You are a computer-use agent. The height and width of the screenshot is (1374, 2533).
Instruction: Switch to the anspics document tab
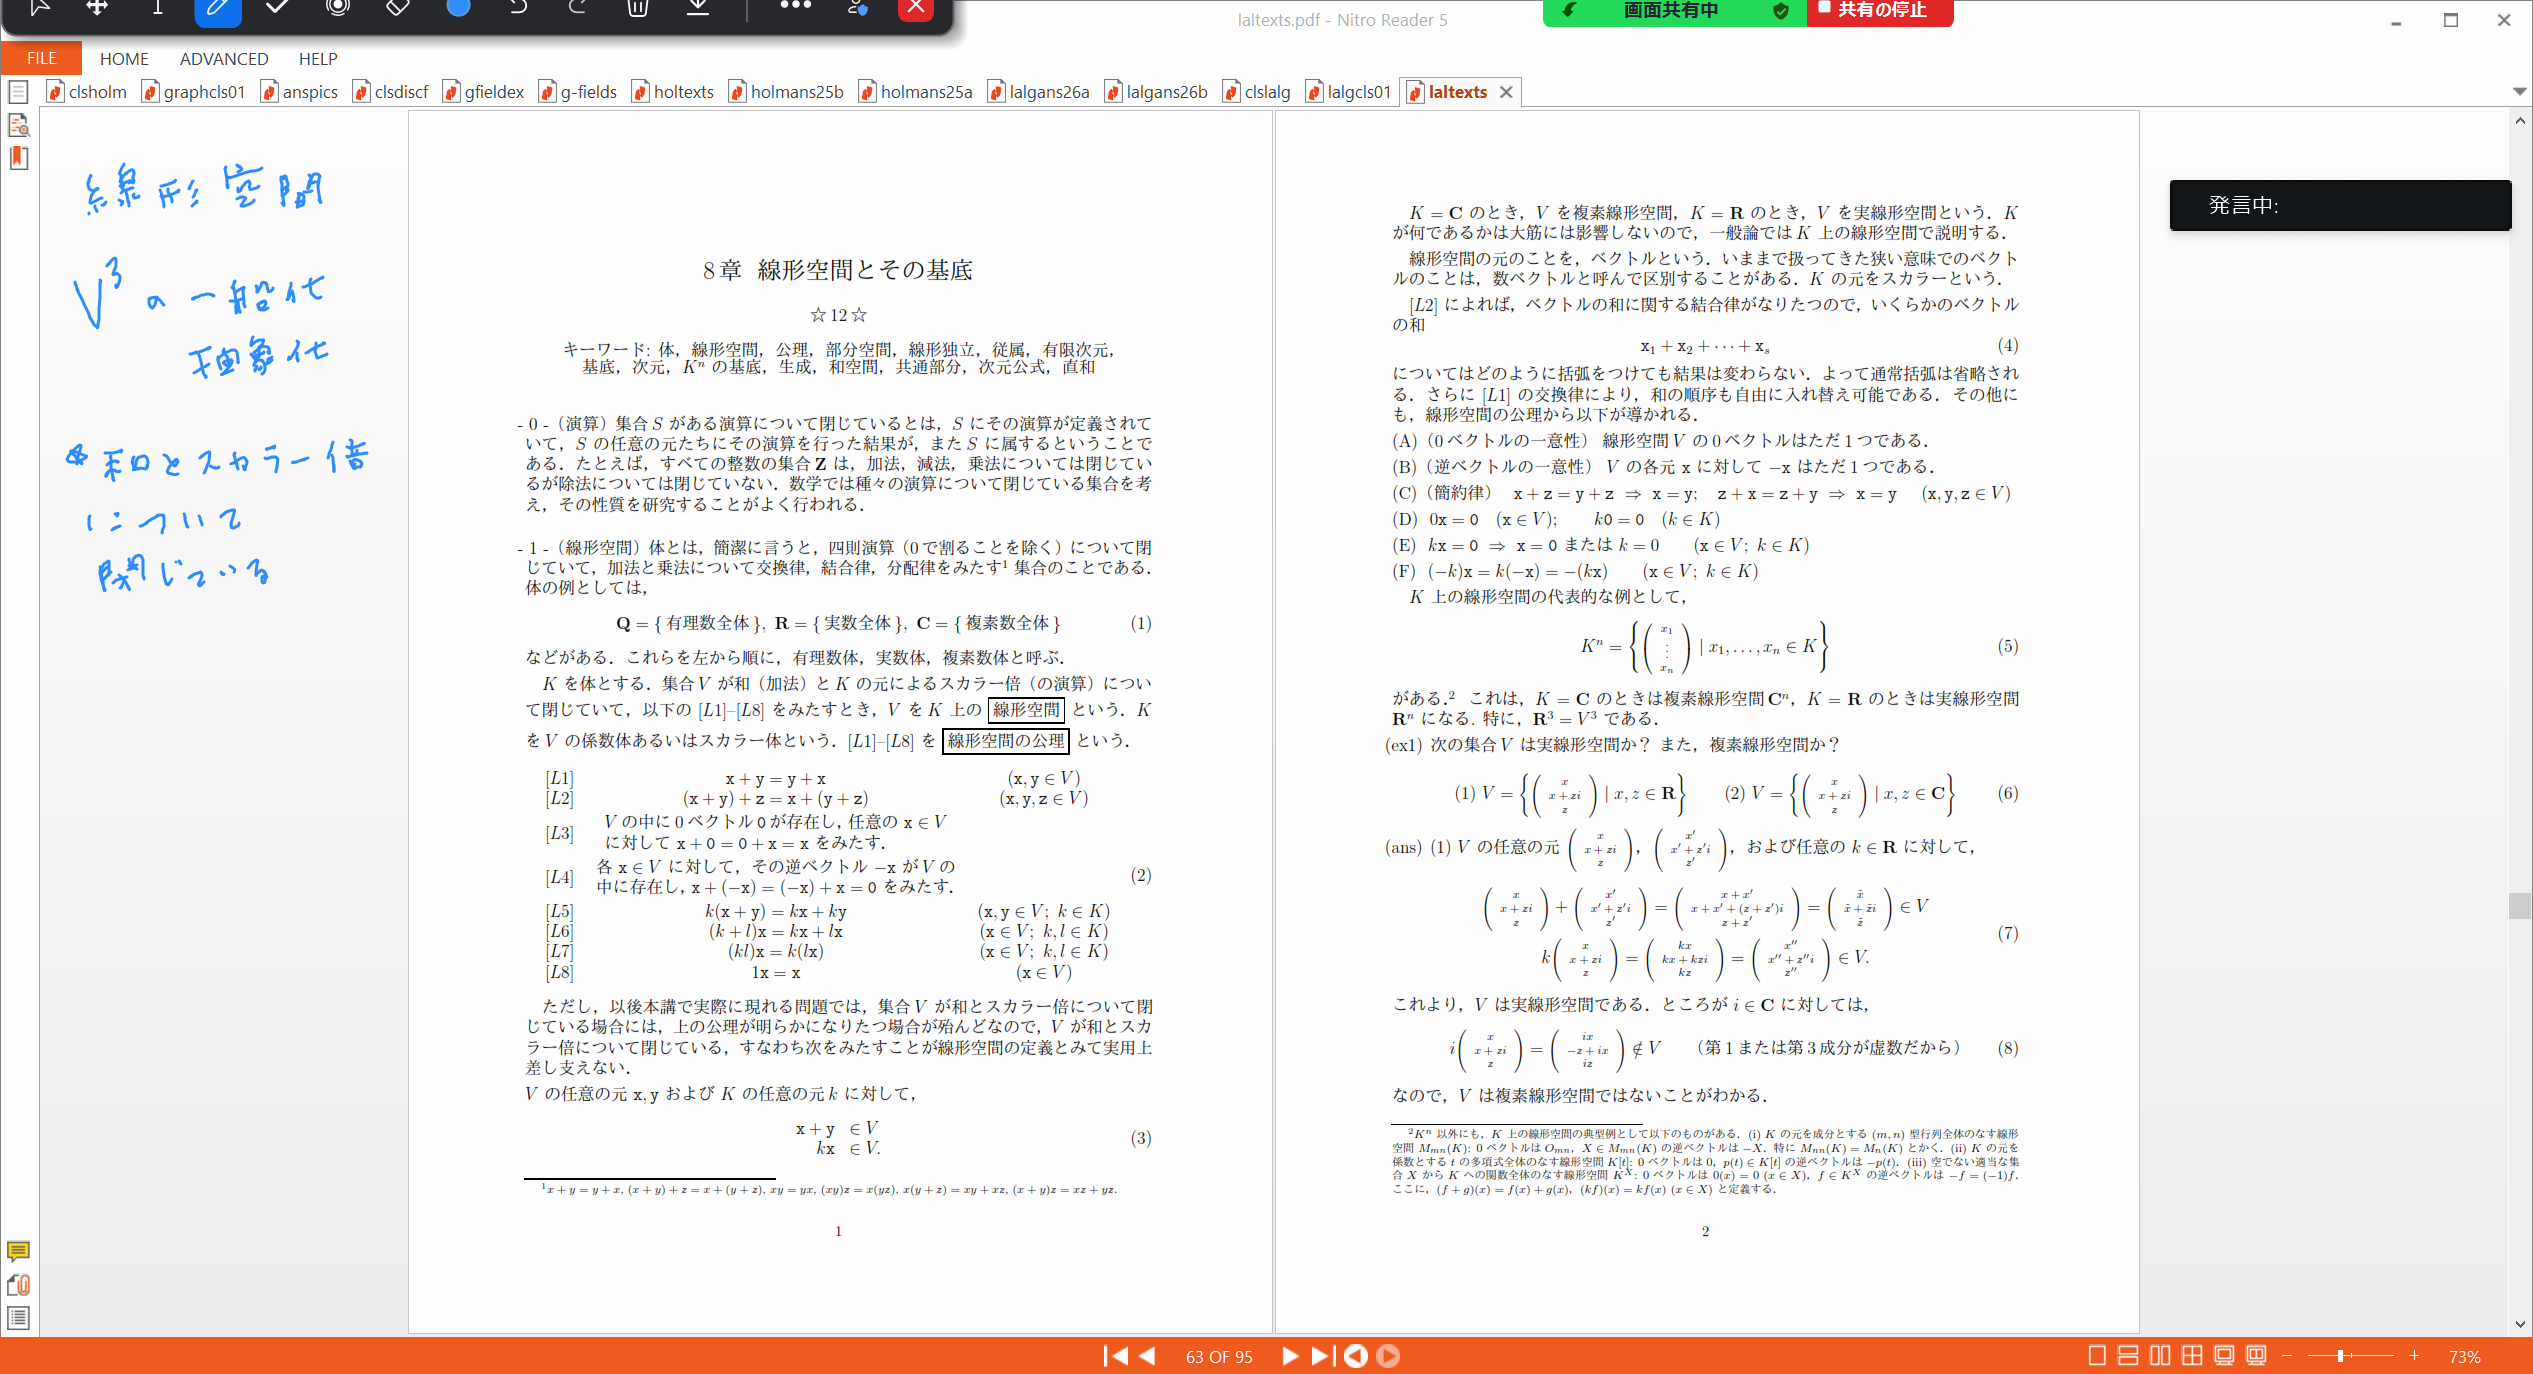coord(300,92)
